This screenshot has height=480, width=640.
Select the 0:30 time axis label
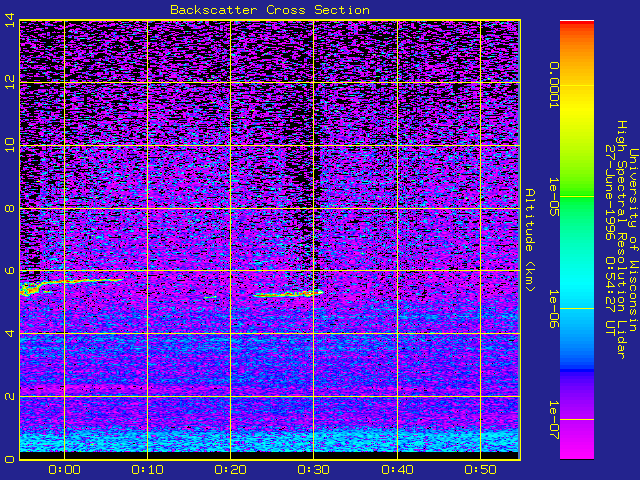(x=313, y=470)
